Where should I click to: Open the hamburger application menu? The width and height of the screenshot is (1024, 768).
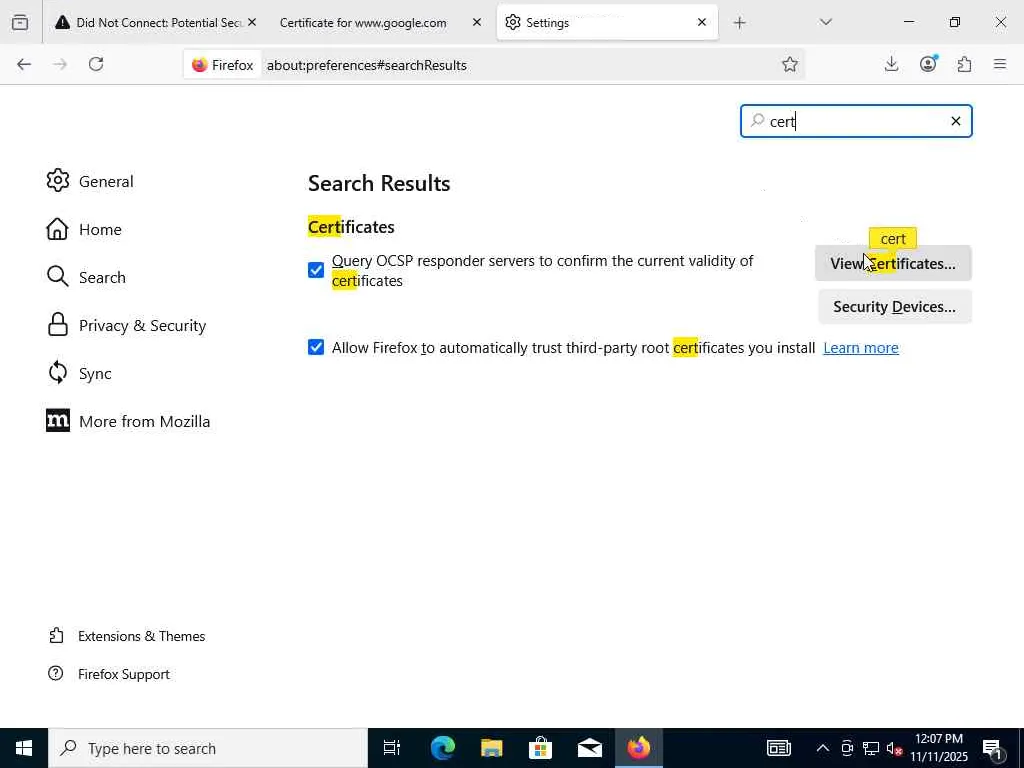click(x=1000, y=64)
